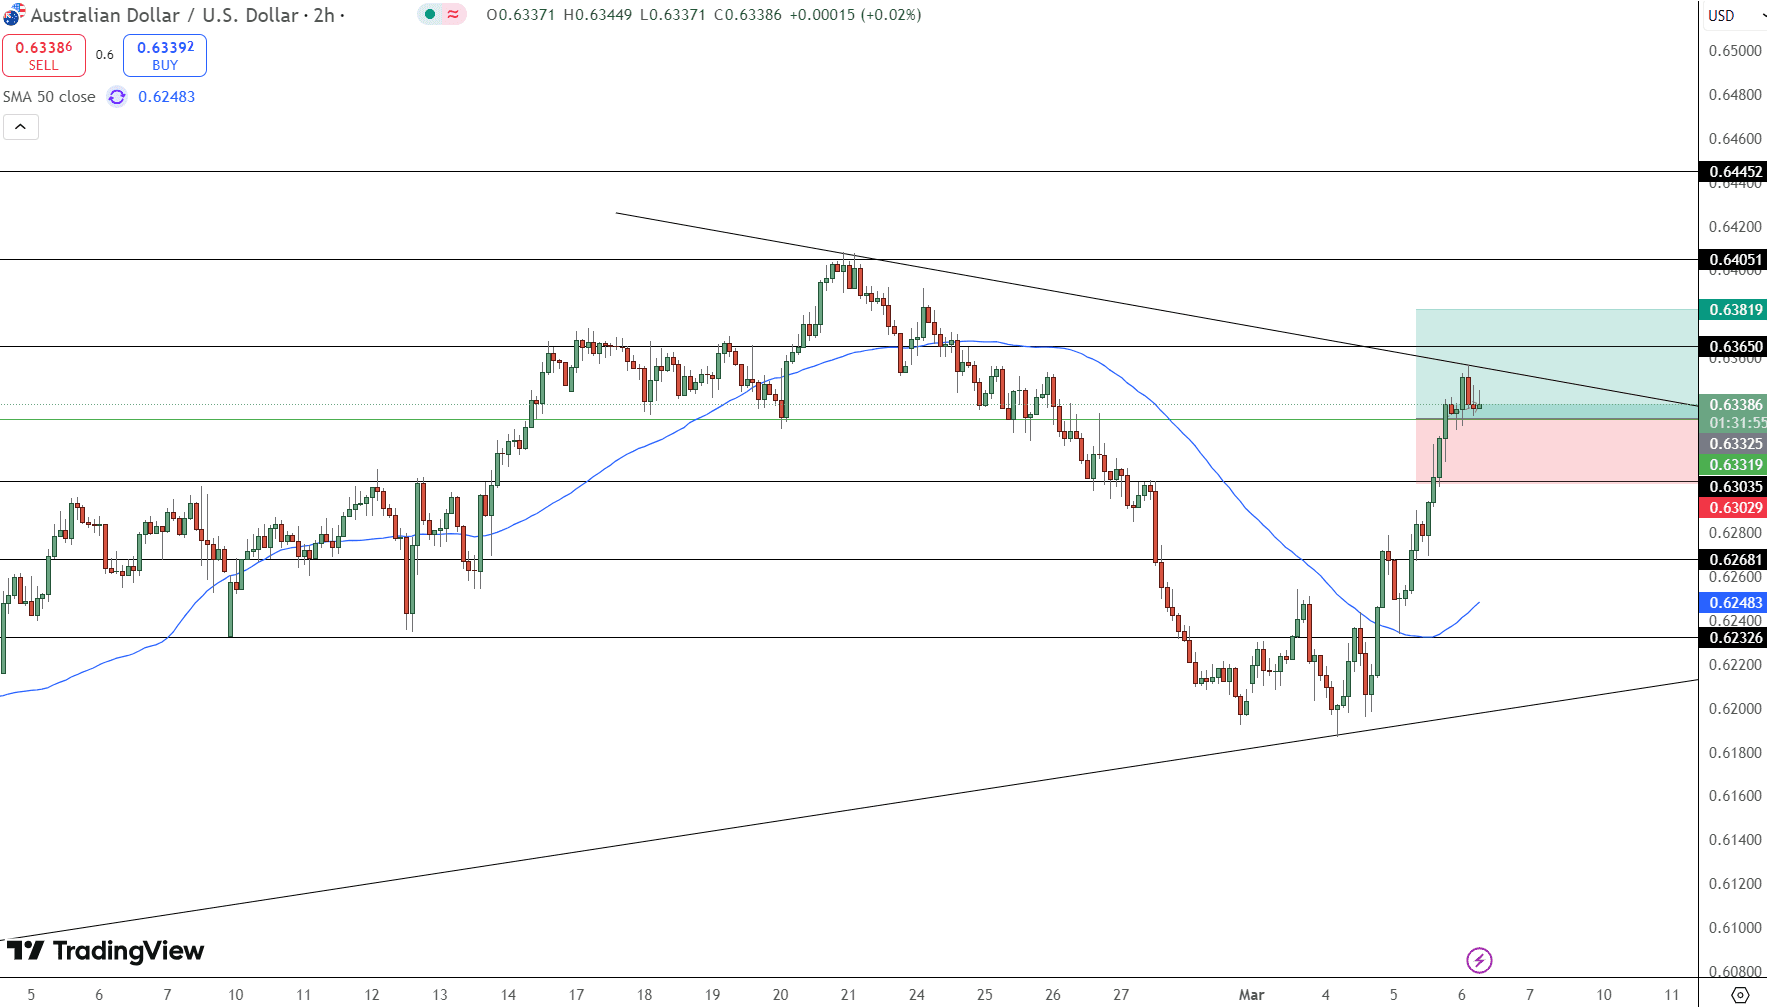This screenshot has width=1767, height=1007.
Task: Click the bar countdown timer 01:31:55
Action: point(1737,424)
